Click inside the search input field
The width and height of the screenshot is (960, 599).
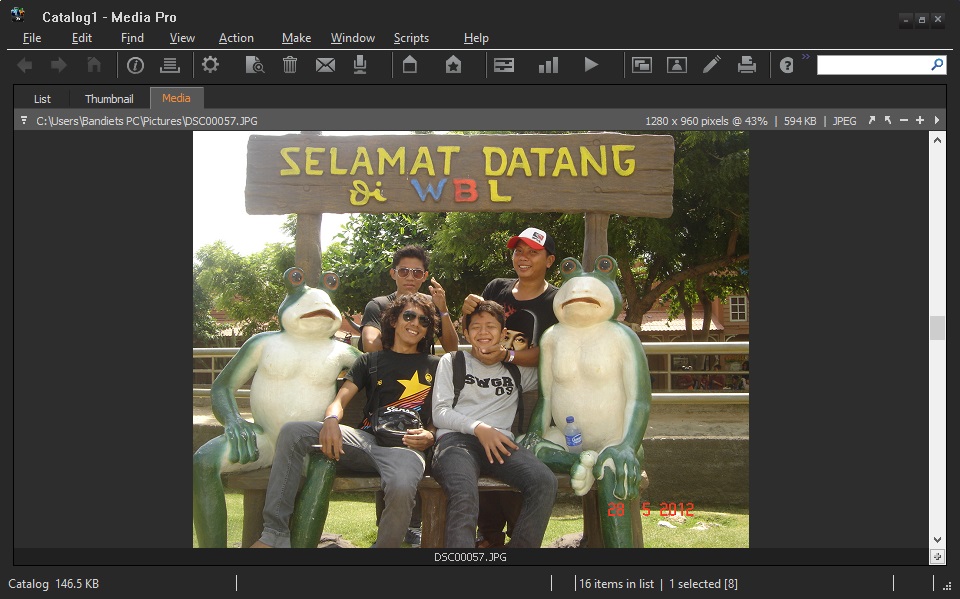point(874,64)
